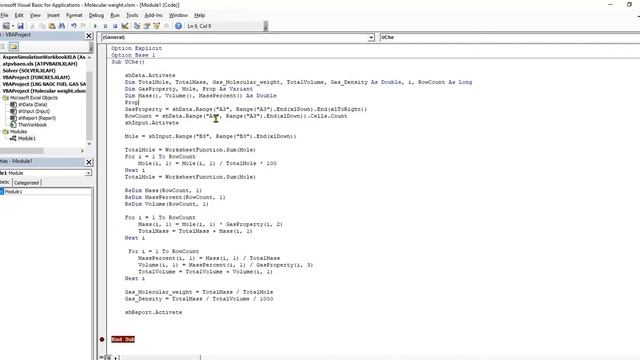Open the View menu
The width and height of the screenshot is (640, 360).
pos(35,15)
